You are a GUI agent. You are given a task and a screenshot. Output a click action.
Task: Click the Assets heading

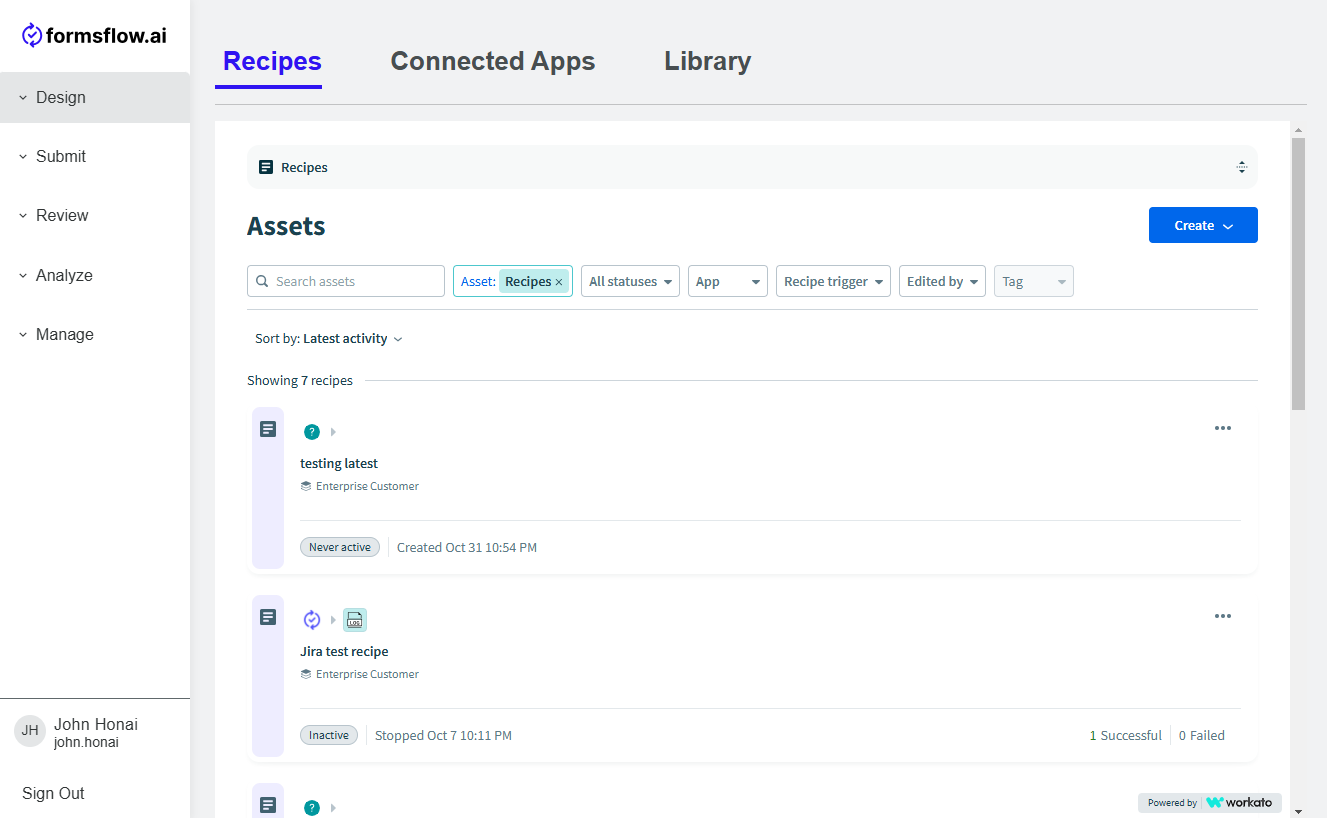pyautogui.click(x=286, y=226)
